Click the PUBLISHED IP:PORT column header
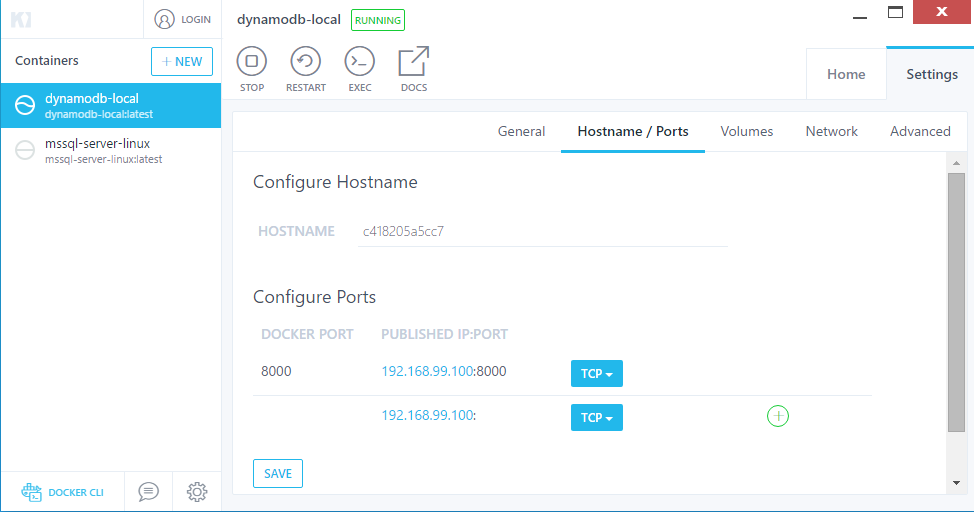The image size is (974, 512). [444, 334]
